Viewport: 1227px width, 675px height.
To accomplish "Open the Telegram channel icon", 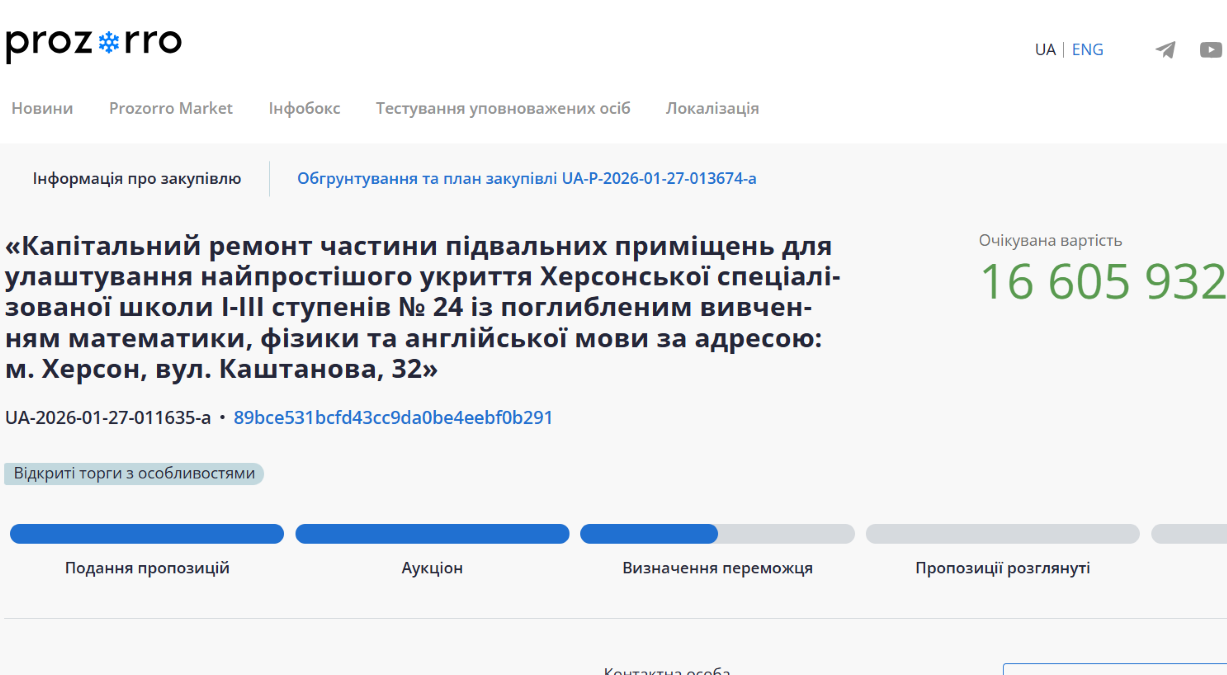I will 1165,50.
